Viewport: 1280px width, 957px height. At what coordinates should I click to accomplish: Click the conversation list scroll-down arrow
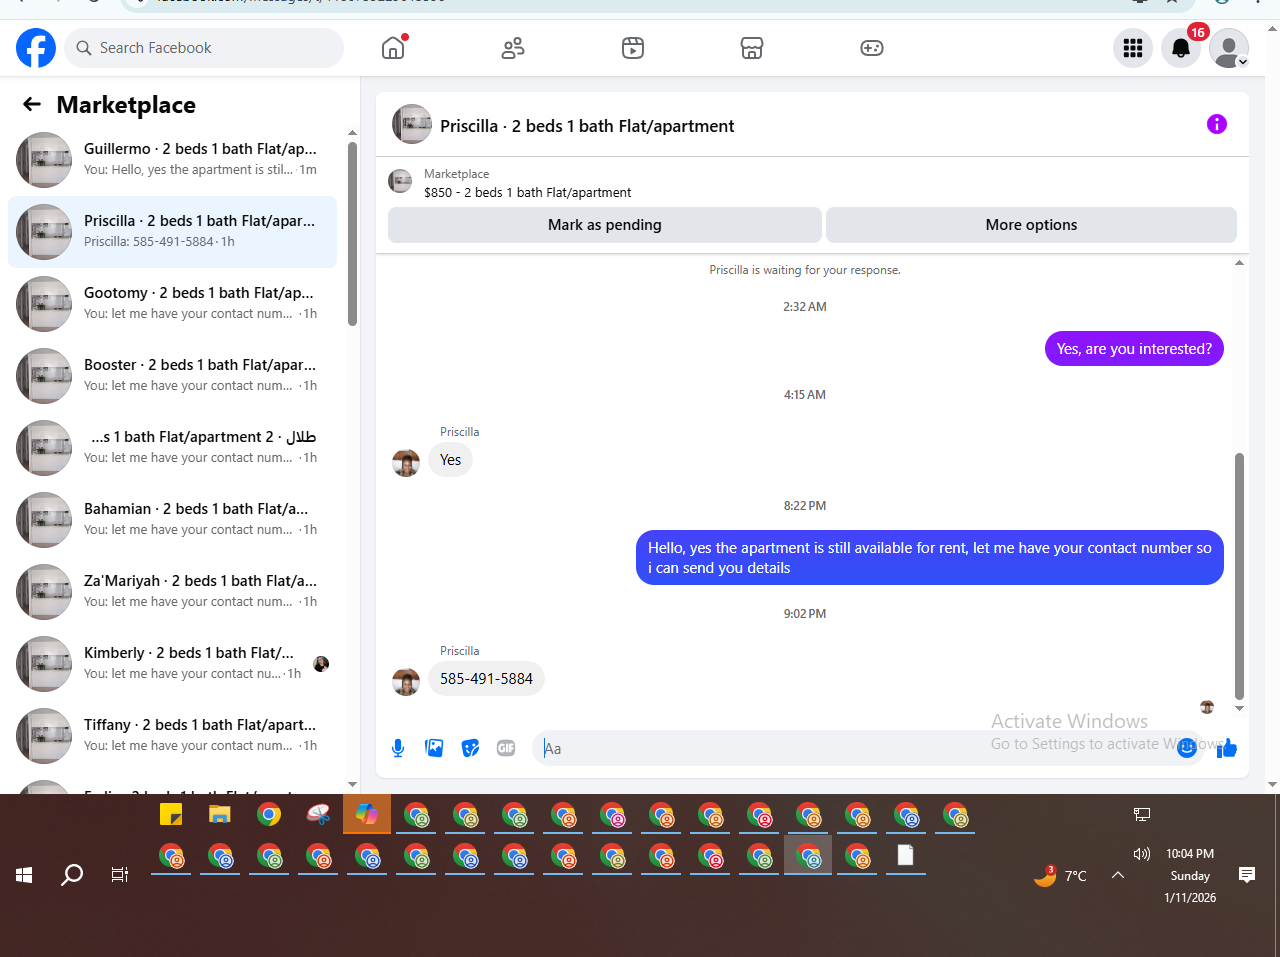click(x=352, y=785)
